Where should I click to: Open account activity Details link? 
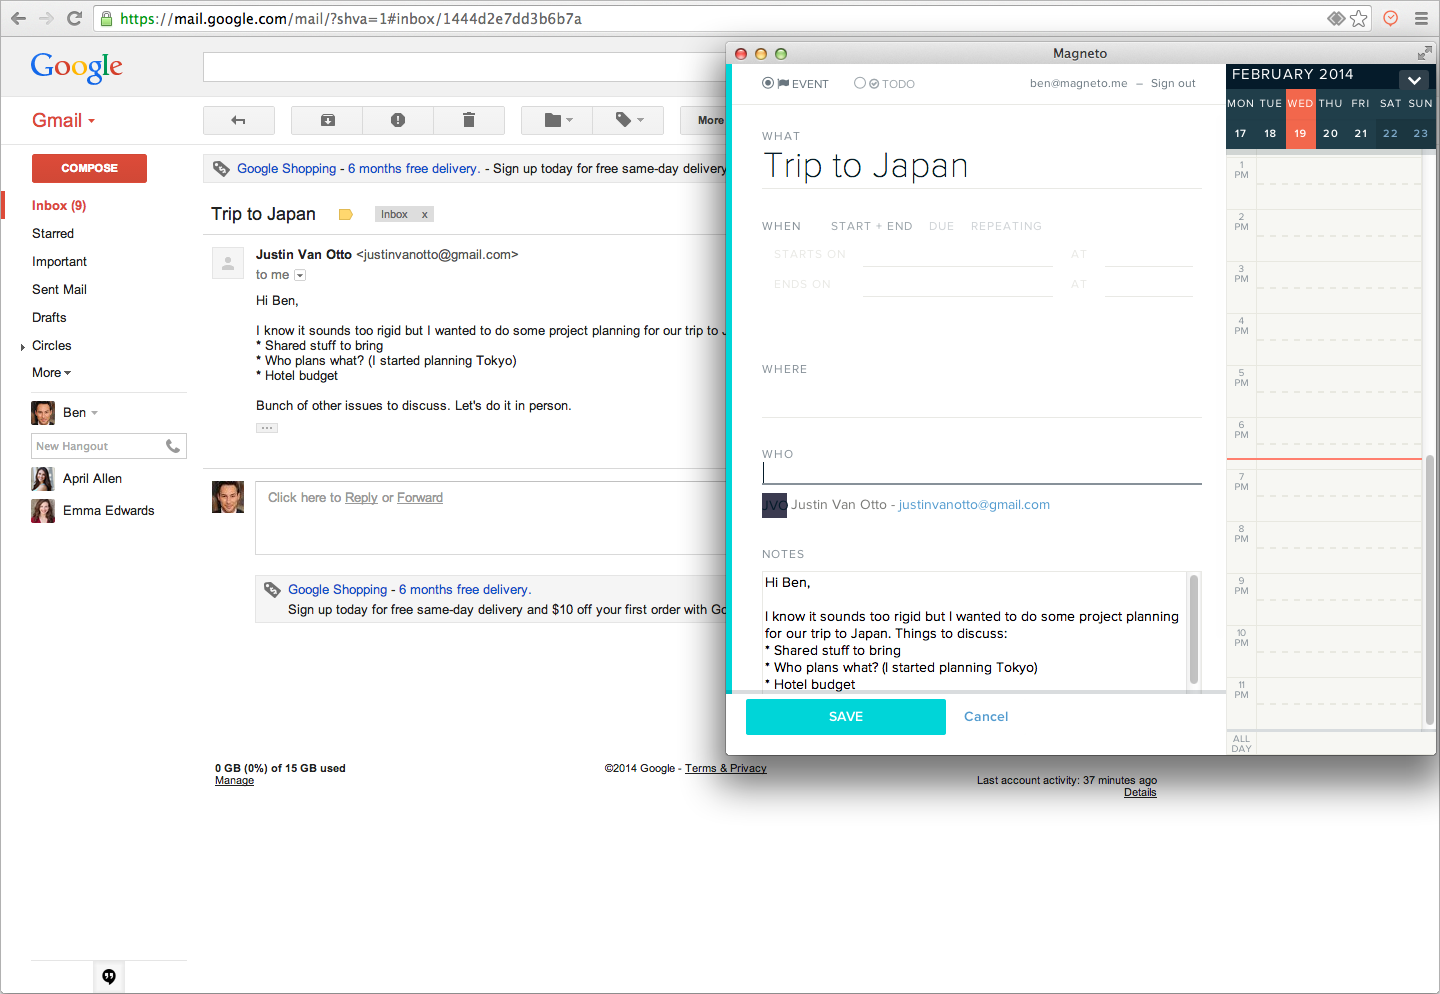1140,793
